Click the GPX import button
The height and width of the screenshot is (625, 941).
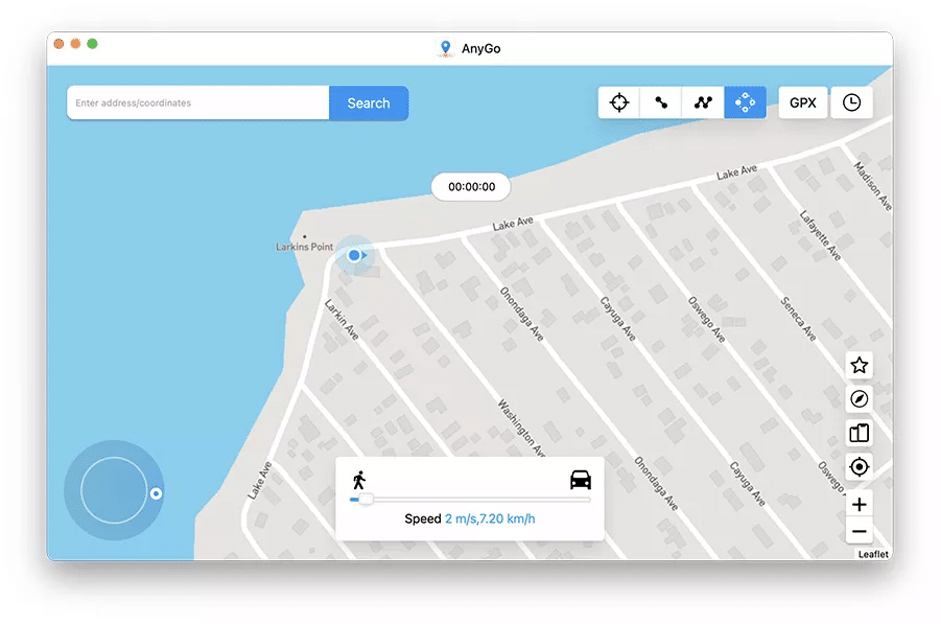803,102
